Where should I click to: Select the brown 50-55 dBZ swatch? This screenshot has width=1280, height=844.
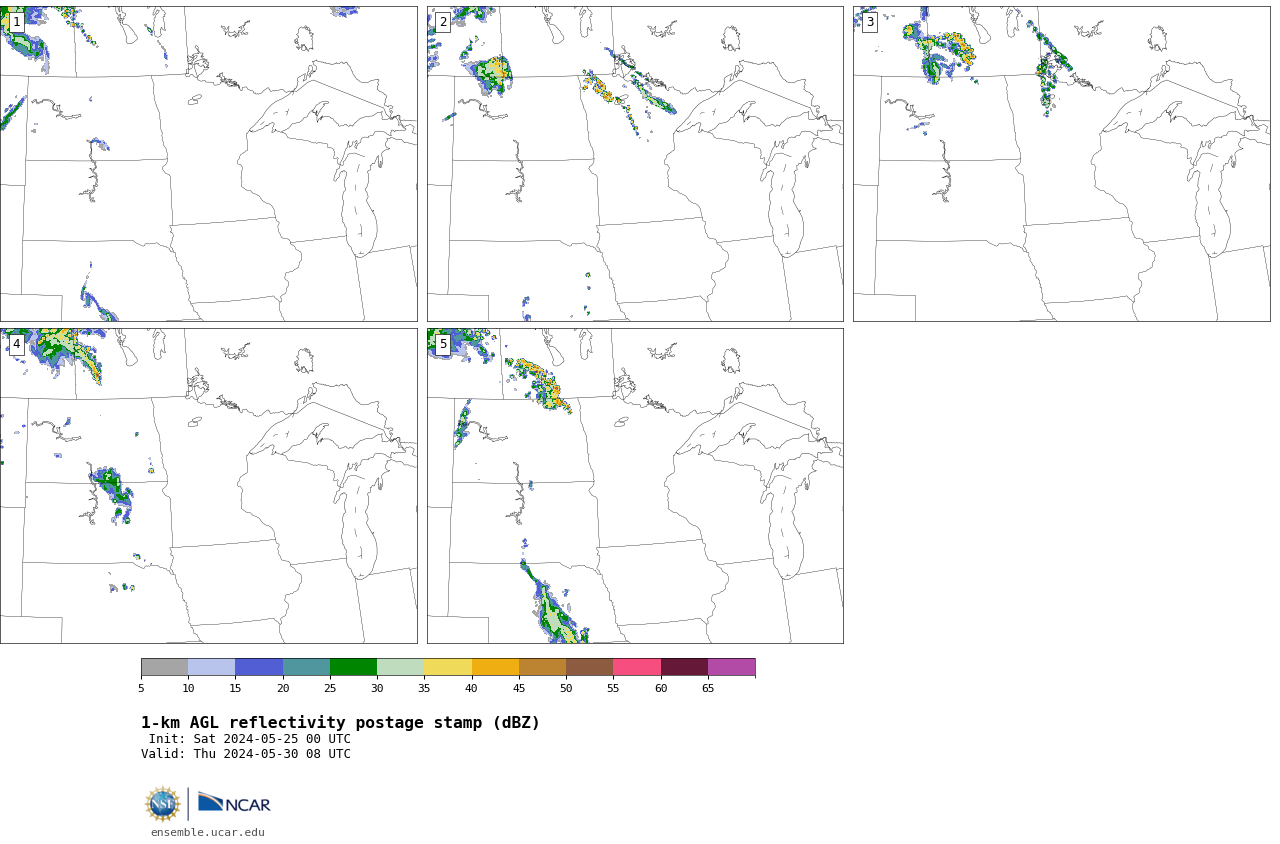pyautogui.click(x=589, y=667)
